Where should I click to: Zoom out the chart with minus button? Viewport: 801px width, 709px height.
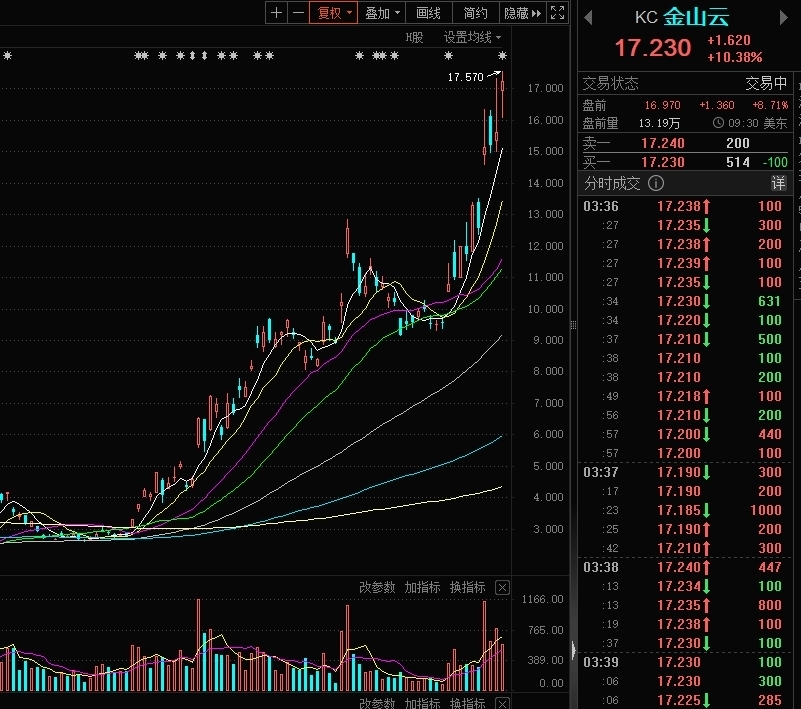(297, 13)
